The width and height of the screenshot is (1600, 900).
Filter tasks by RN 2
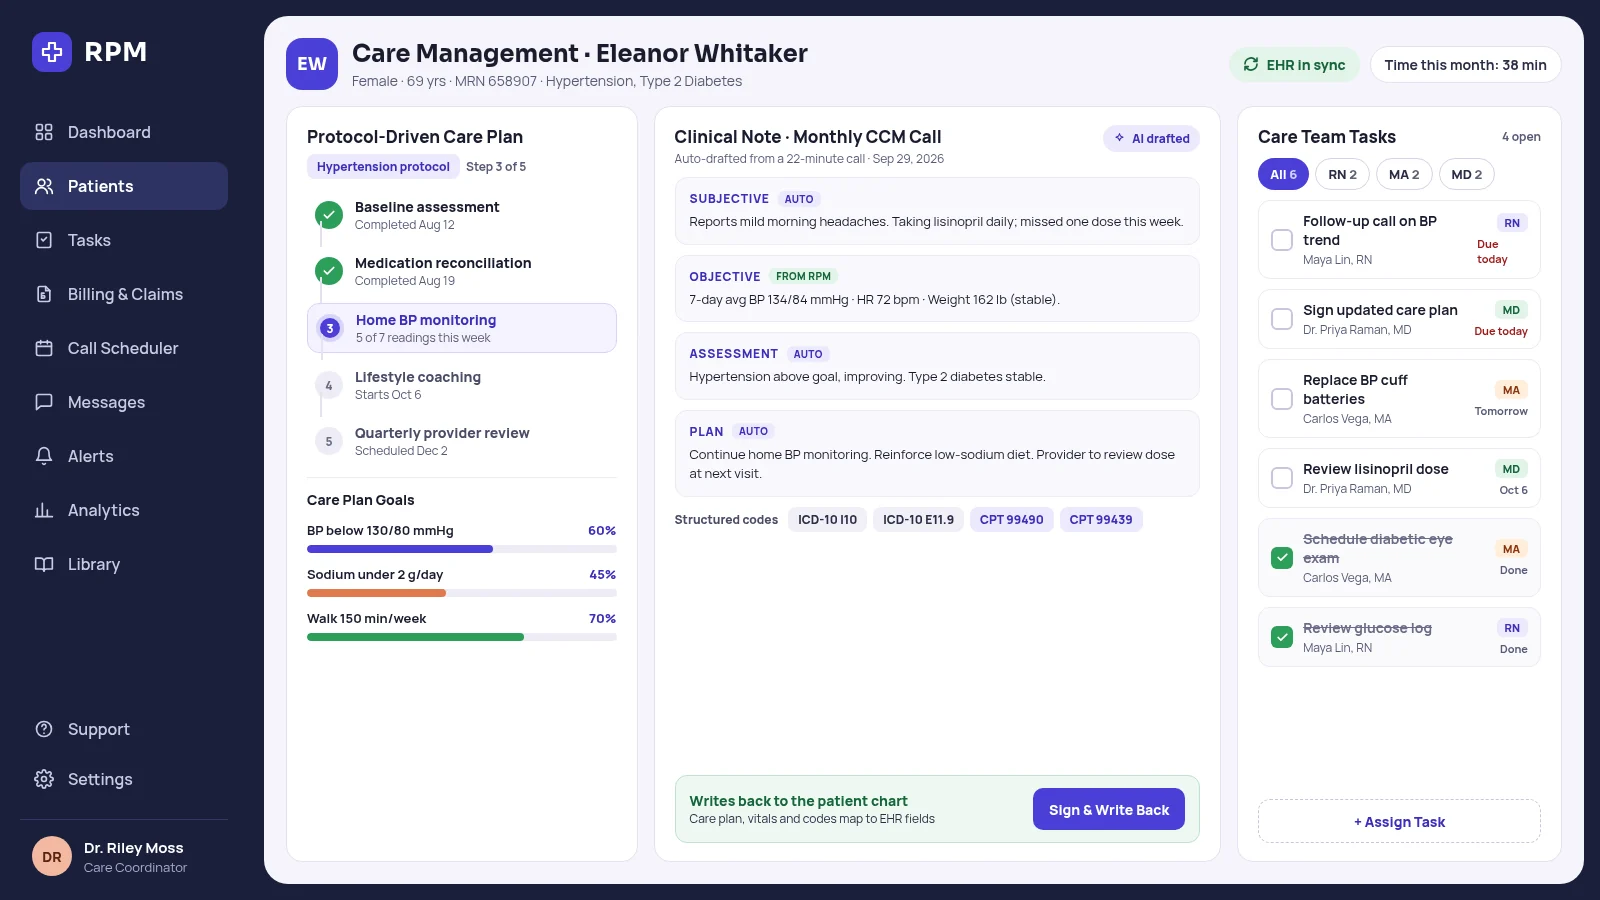click(x=1342, y=174)
